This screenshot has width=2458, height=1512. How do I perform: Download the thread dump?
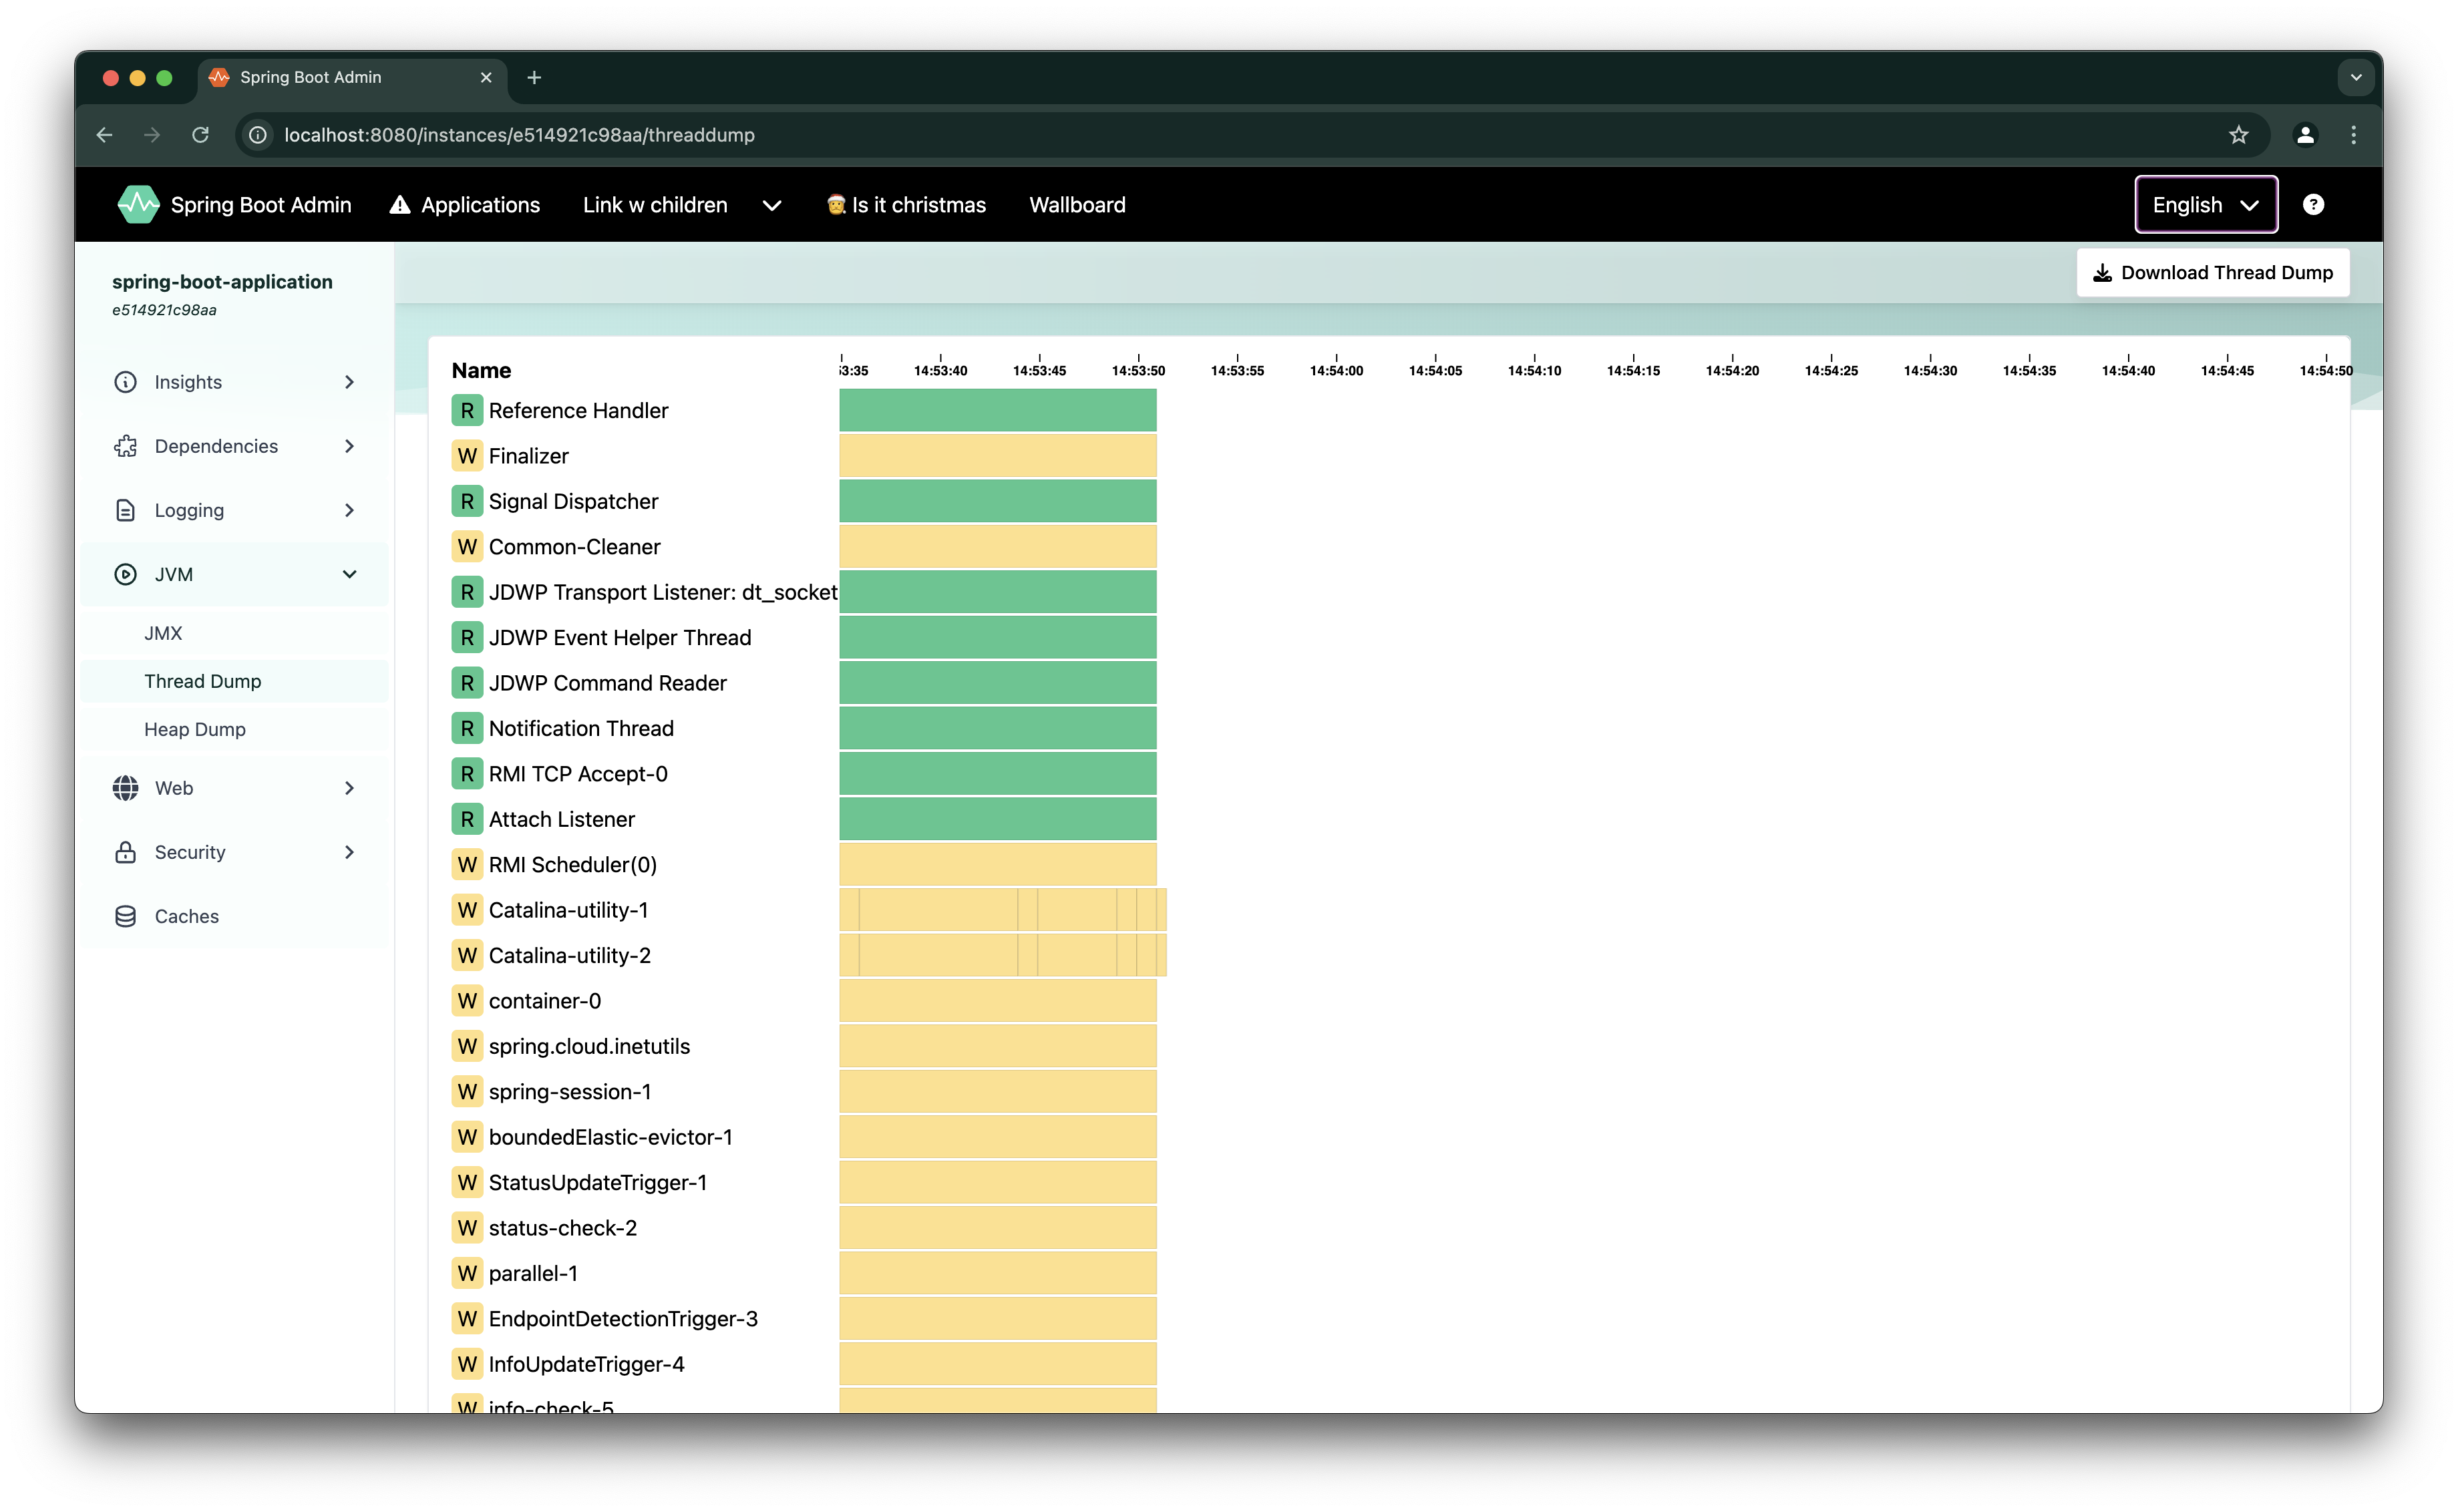[x=2212, y=272]
